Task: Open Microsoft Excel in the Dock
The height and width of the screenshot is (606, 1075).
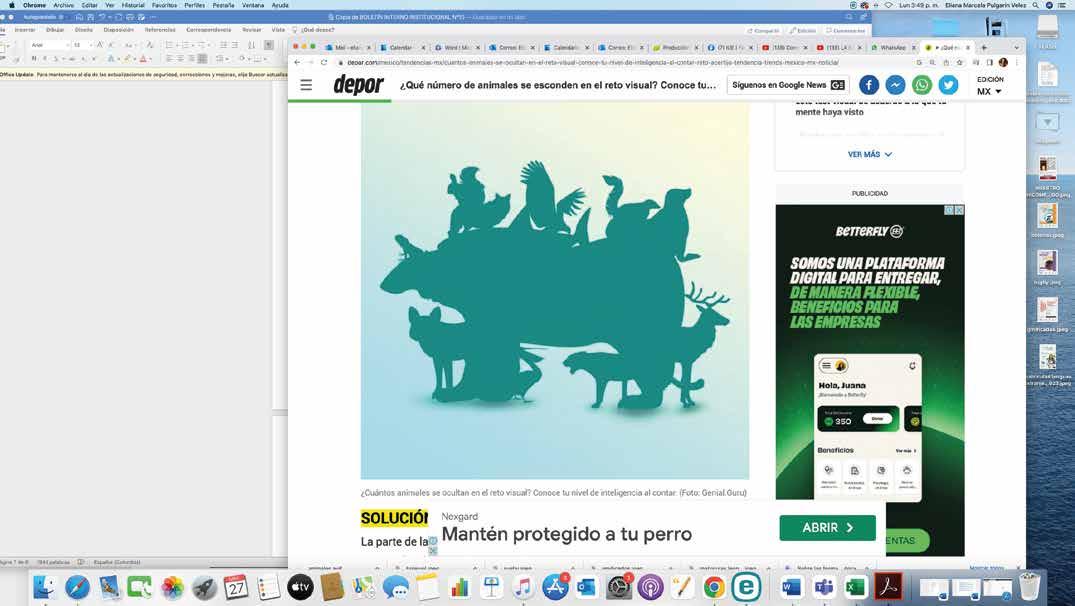Action: click(x=856, y=587)
